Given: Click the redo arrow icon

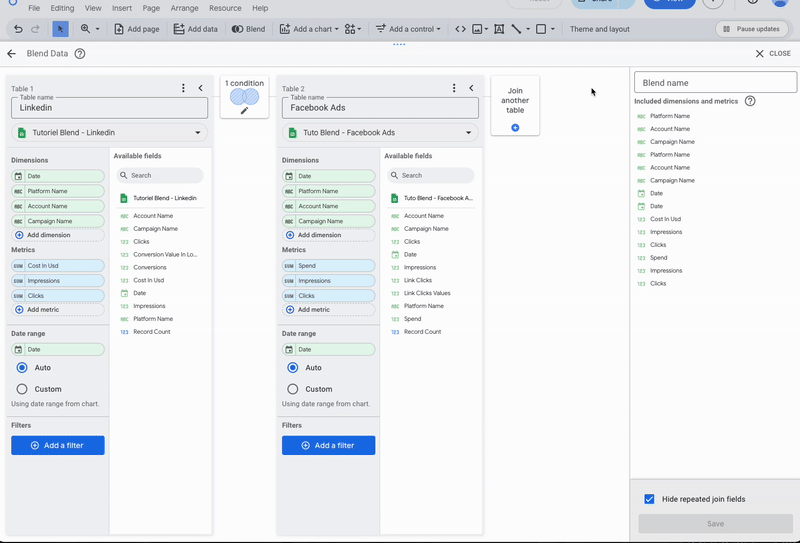Looking at the screenshot, I should (35, 29).
